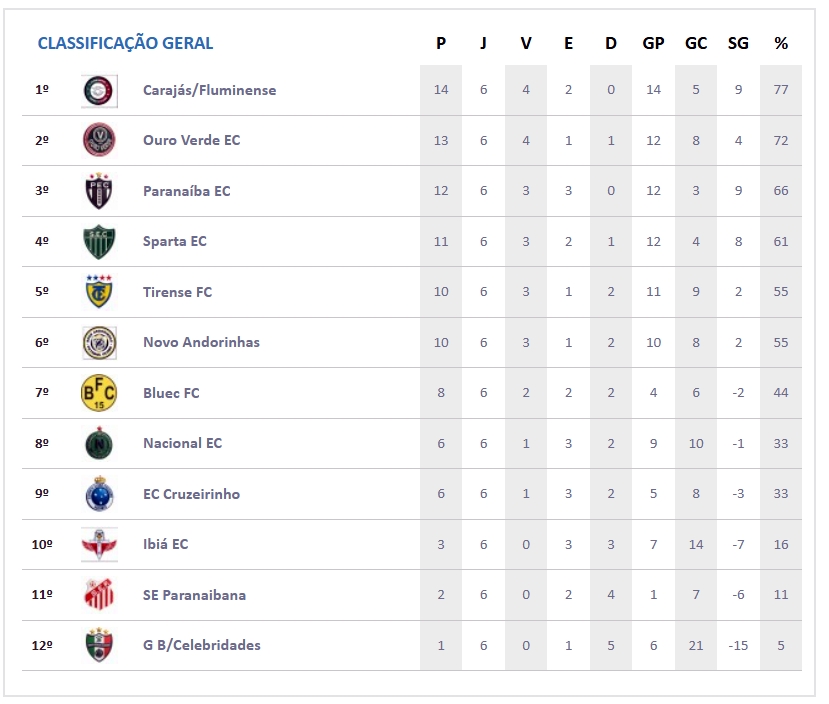Click the Ouro Verde EC crest
The image size is (829, 704).
(99, 140)
